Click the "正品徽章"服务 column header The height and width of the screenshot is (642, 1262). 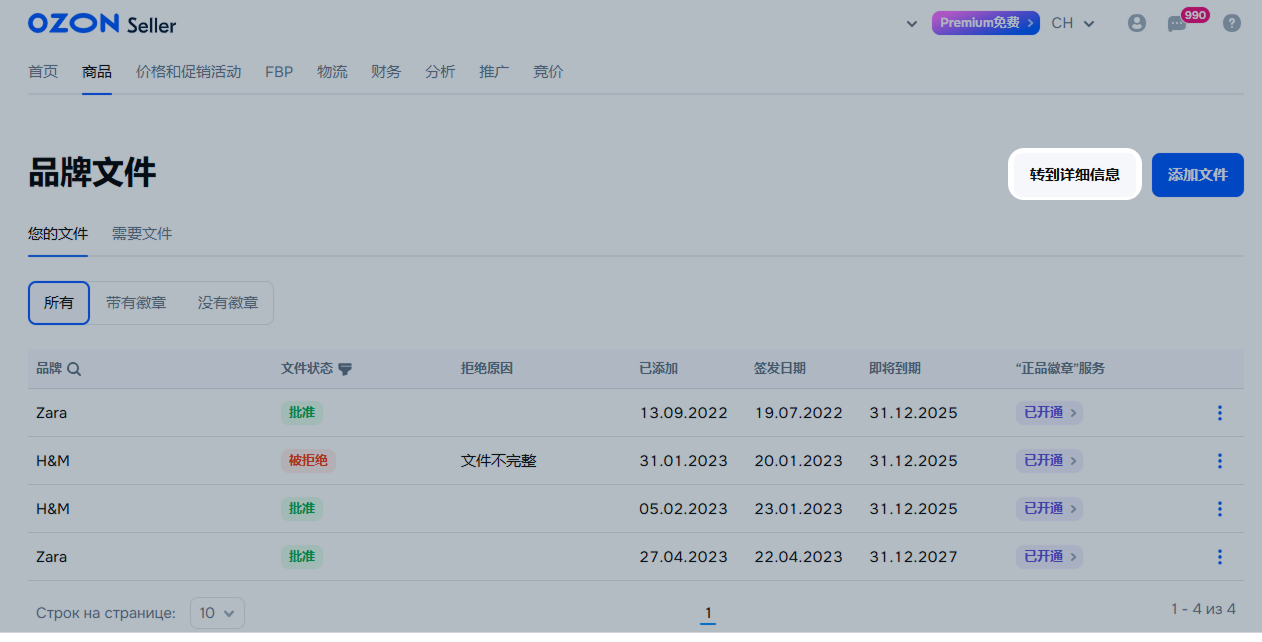(x=1060, y=369)
